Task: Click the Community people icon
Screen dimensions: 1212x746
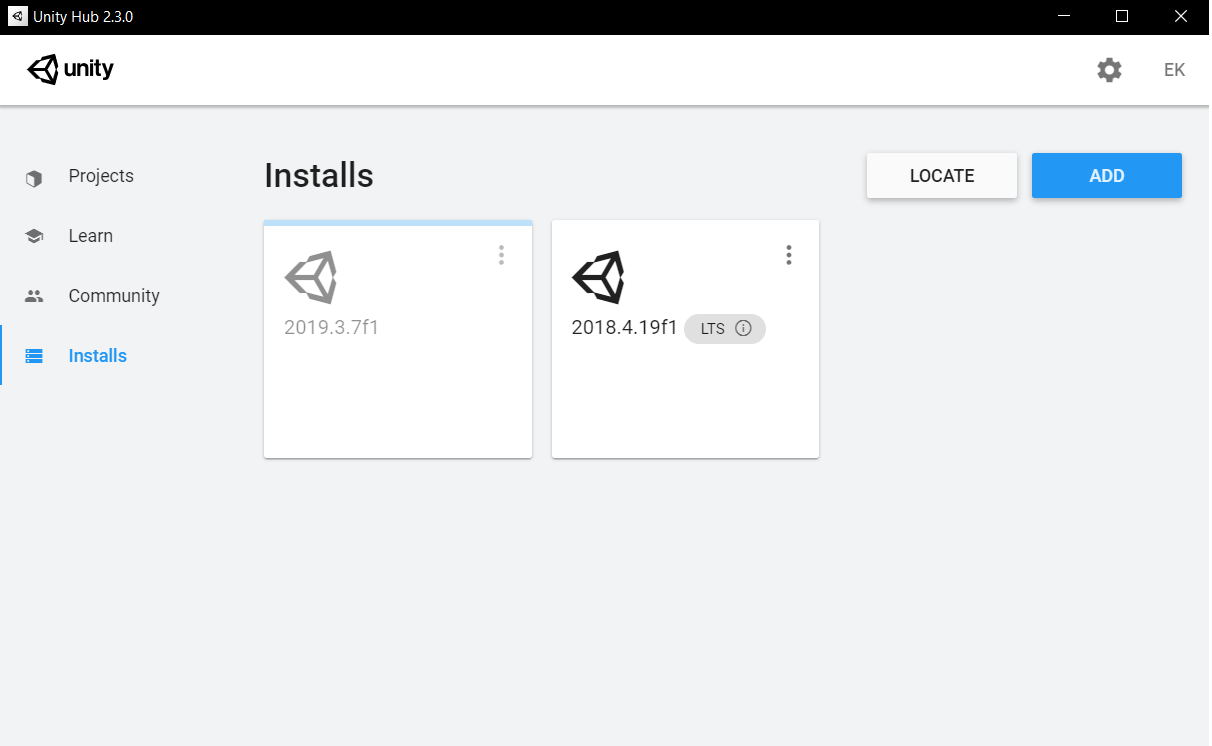Action: [34, 296]
